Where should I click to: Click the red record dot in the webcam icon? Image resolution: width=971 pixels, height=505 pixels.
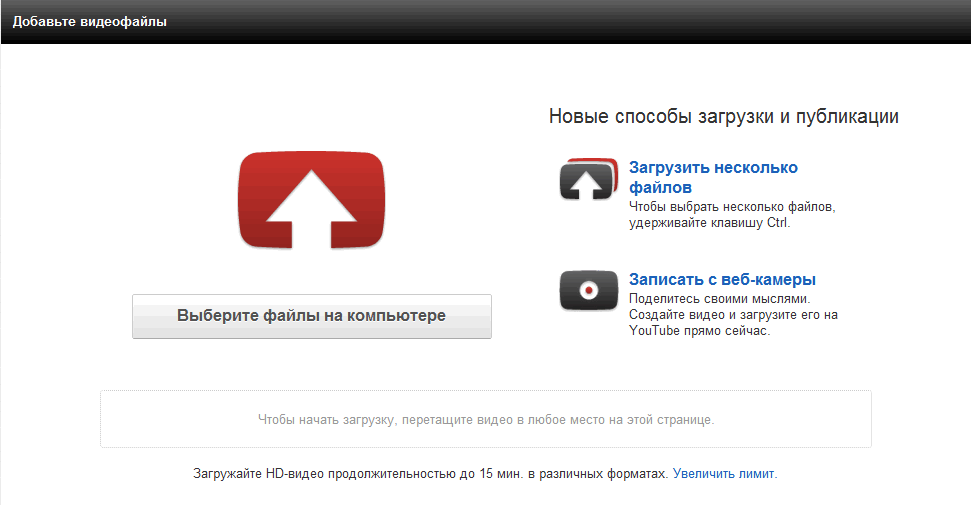point(589,290)
